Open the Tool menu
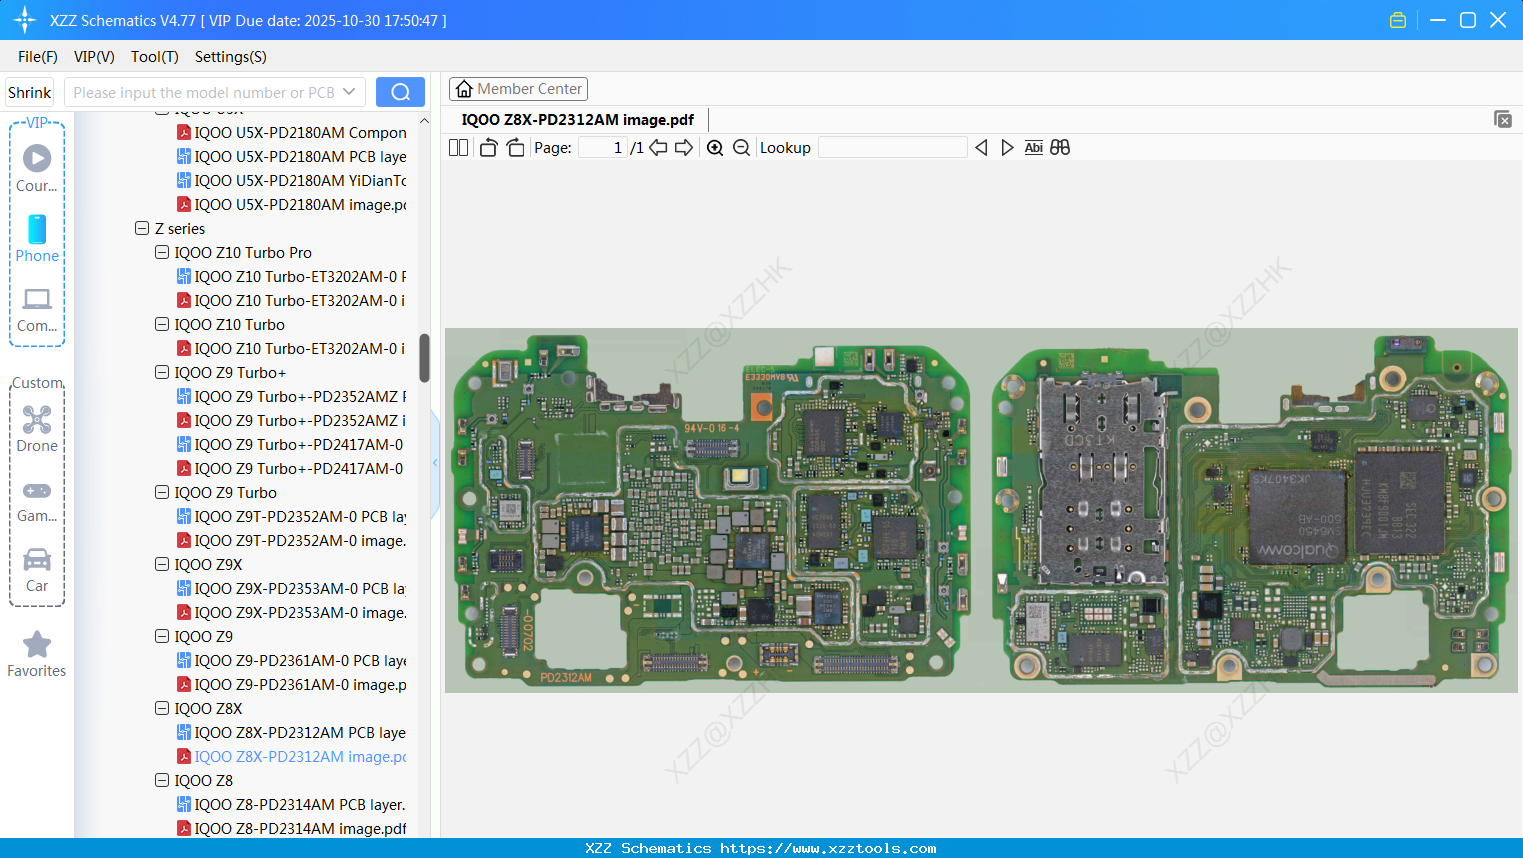Viewport: 1523px width, 858px height. click(x=154, y=57)
